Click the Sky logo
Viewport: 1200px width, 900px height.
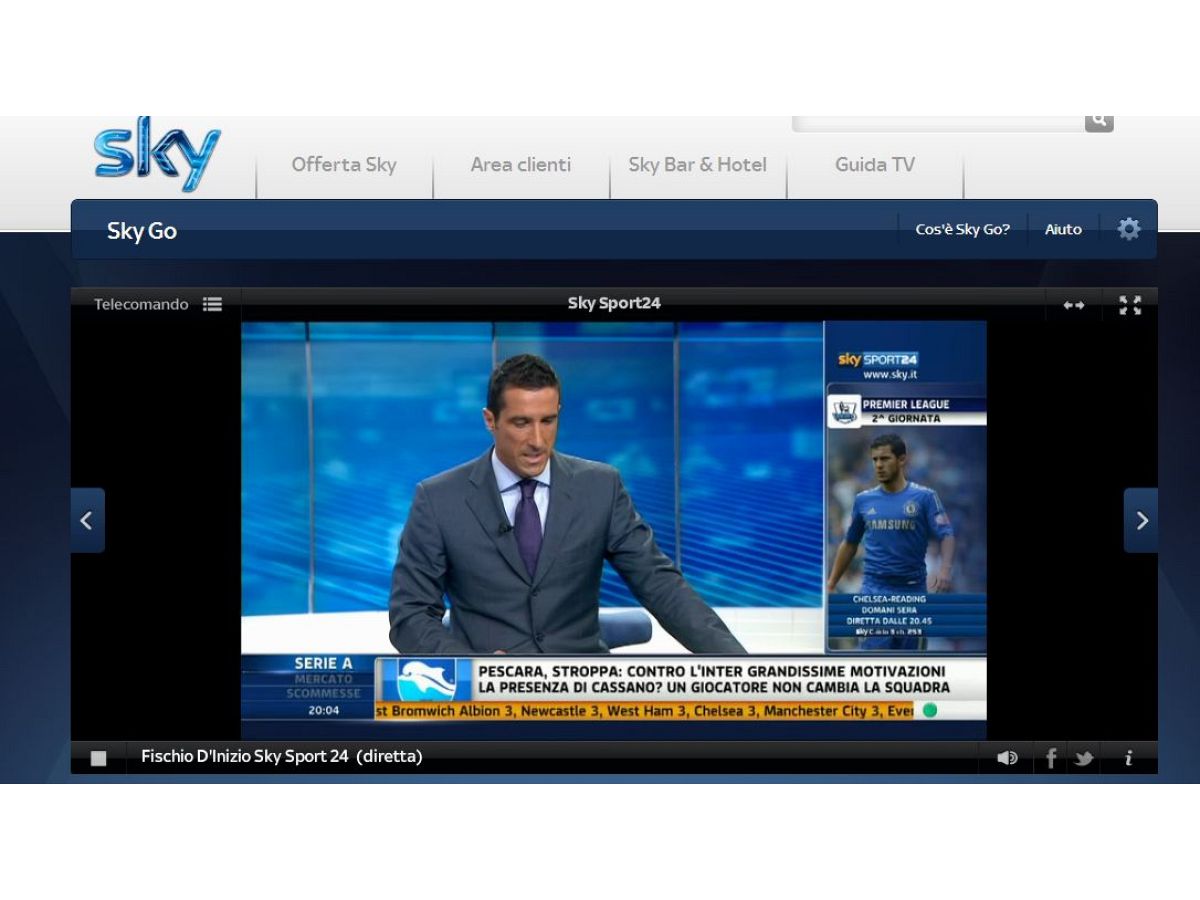[157, 155]
